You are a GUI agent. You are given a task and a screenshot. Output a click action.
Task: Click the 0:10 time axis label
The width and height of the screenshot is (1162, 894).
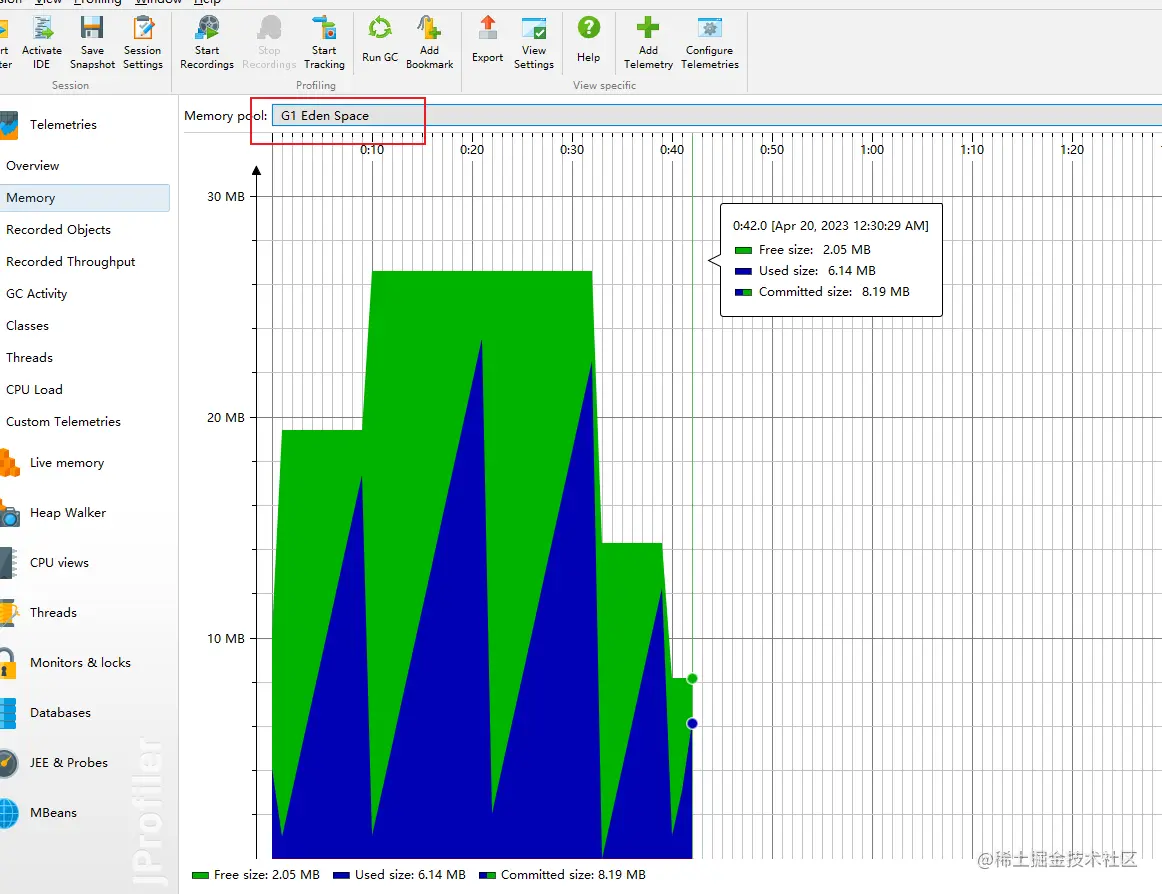[x=372, y=150]
